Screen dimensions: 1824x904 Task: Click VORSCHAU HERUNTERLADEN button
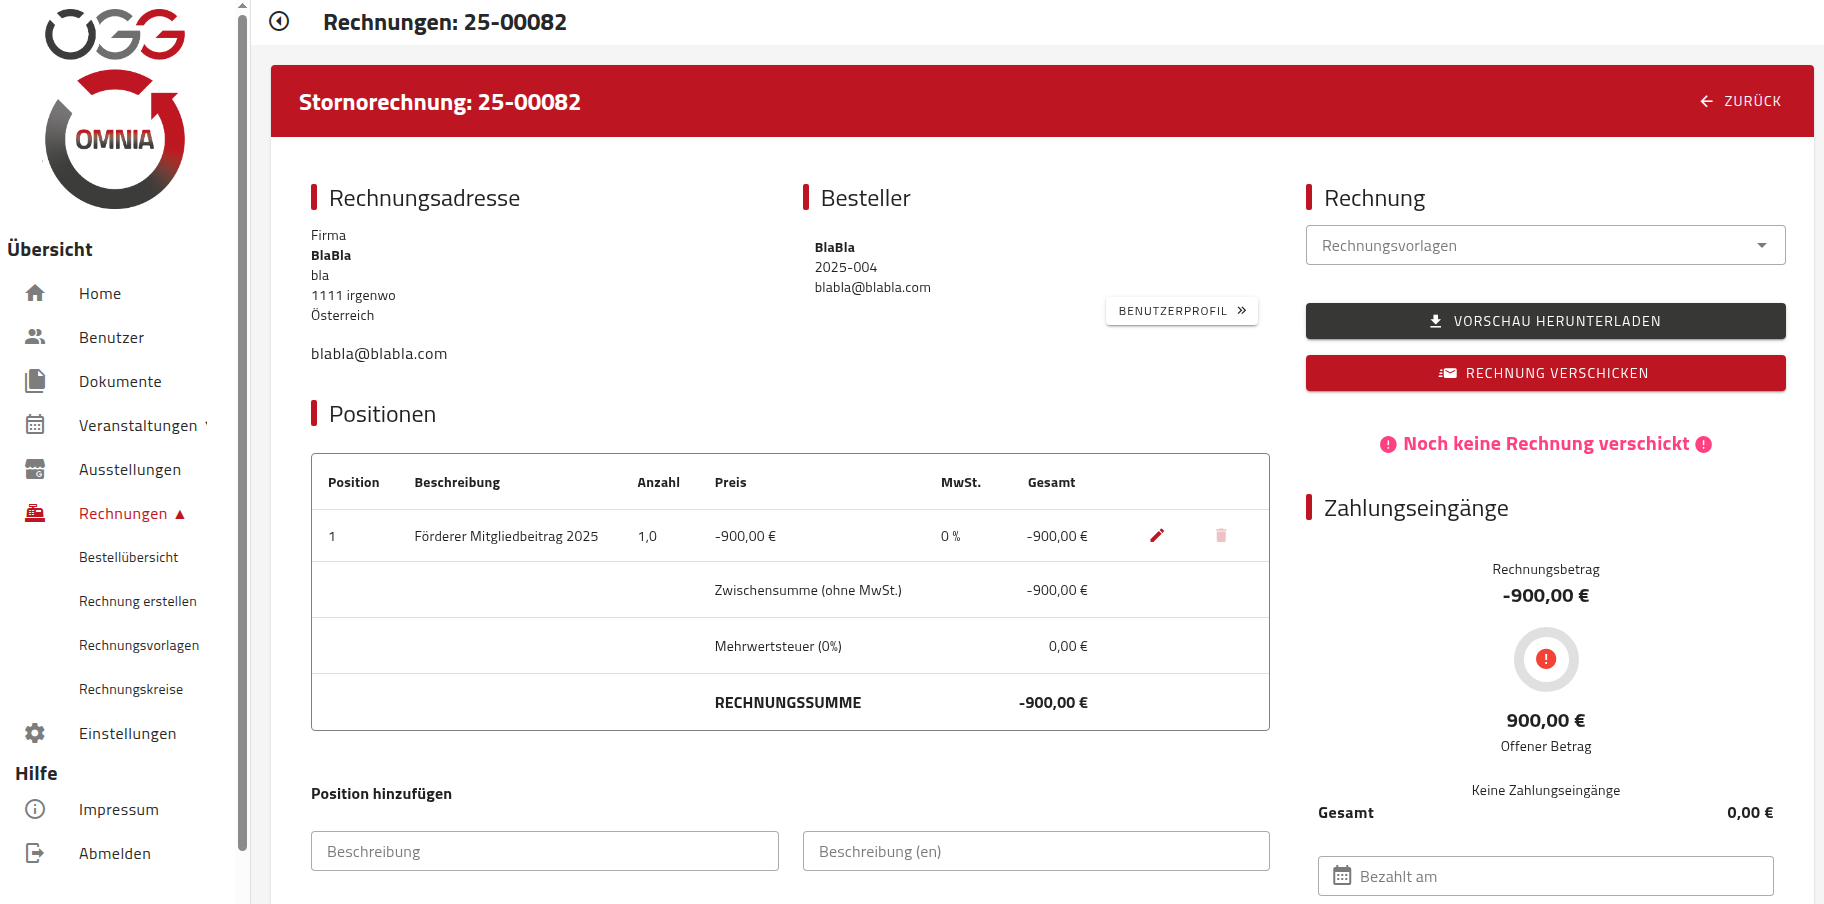1546,321
